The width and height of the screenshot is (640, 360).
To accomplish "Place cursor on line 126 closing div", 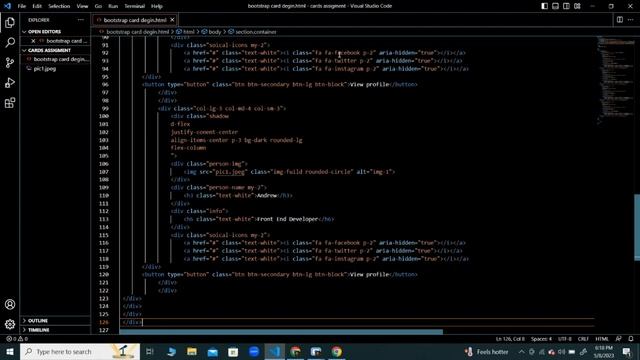I will (x=132, y=322).
